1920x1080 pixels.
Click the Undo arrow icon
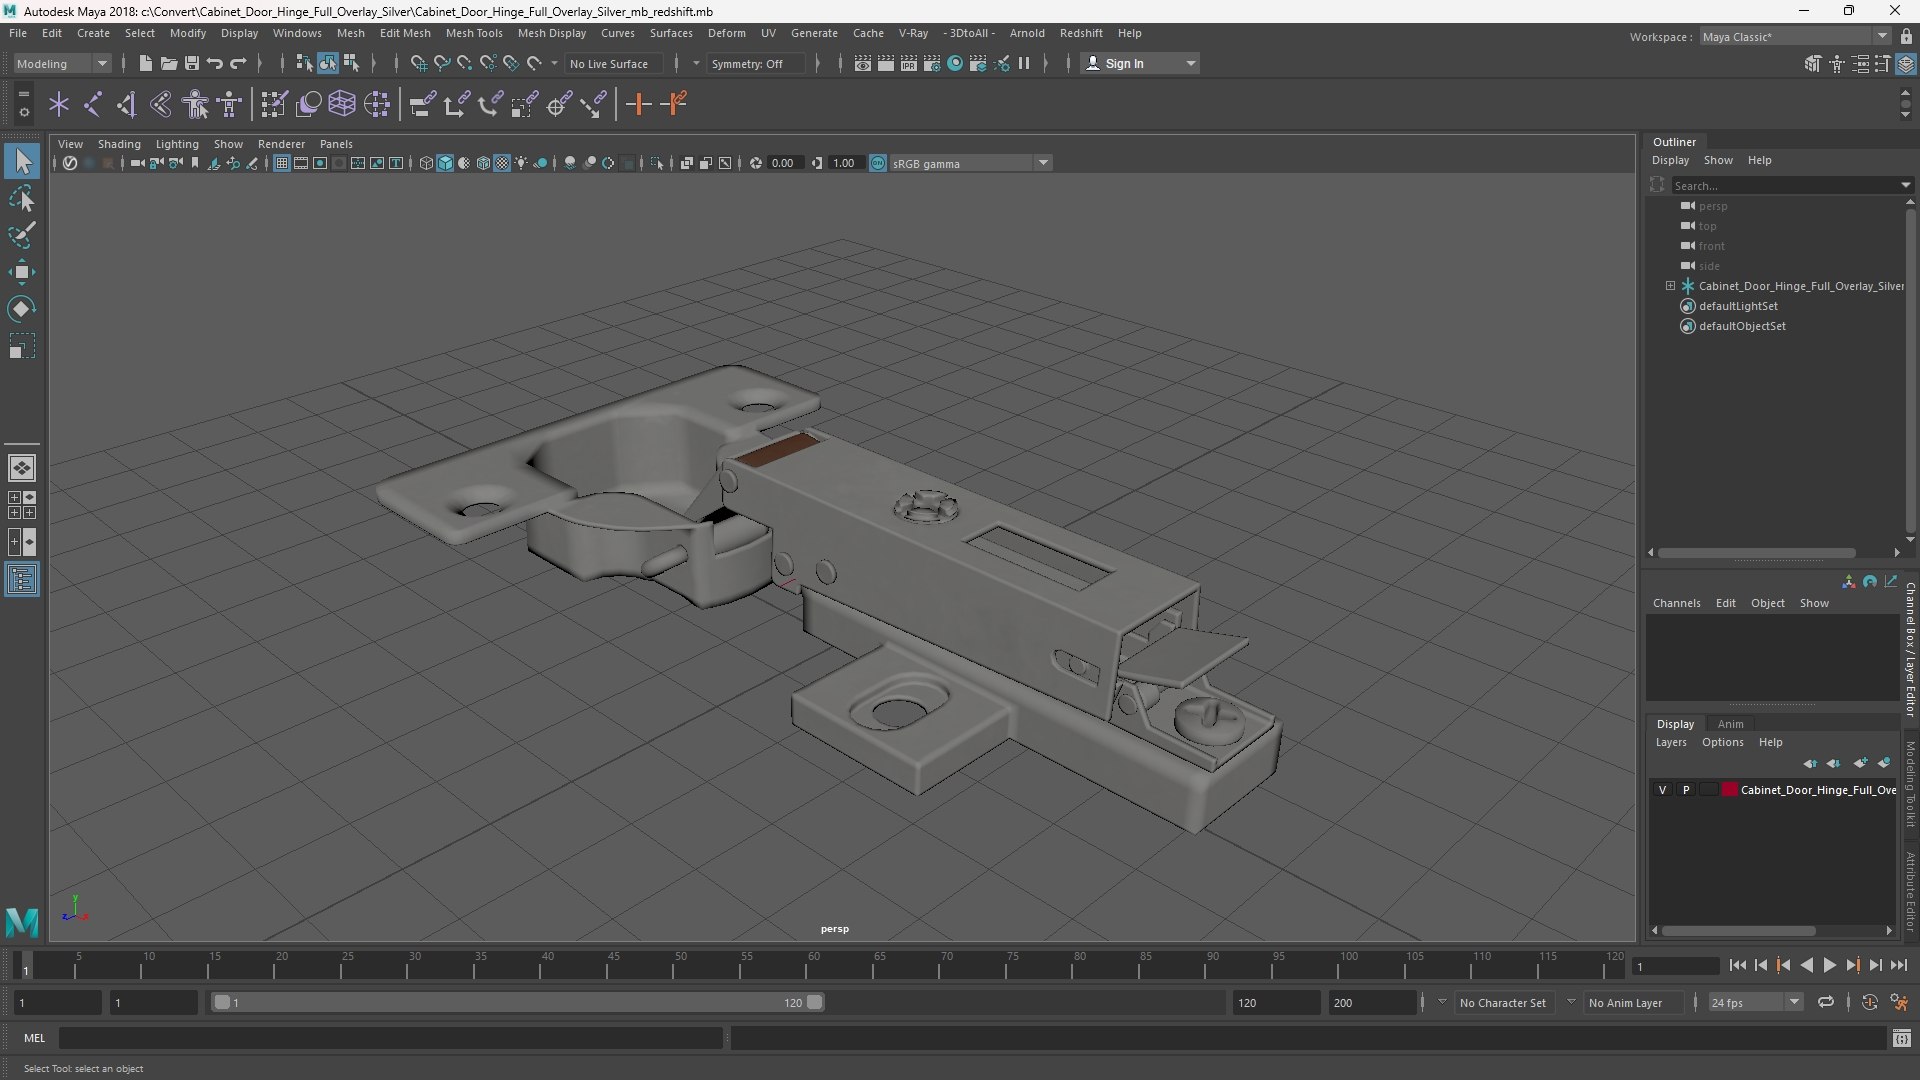(x=214, y=63)
